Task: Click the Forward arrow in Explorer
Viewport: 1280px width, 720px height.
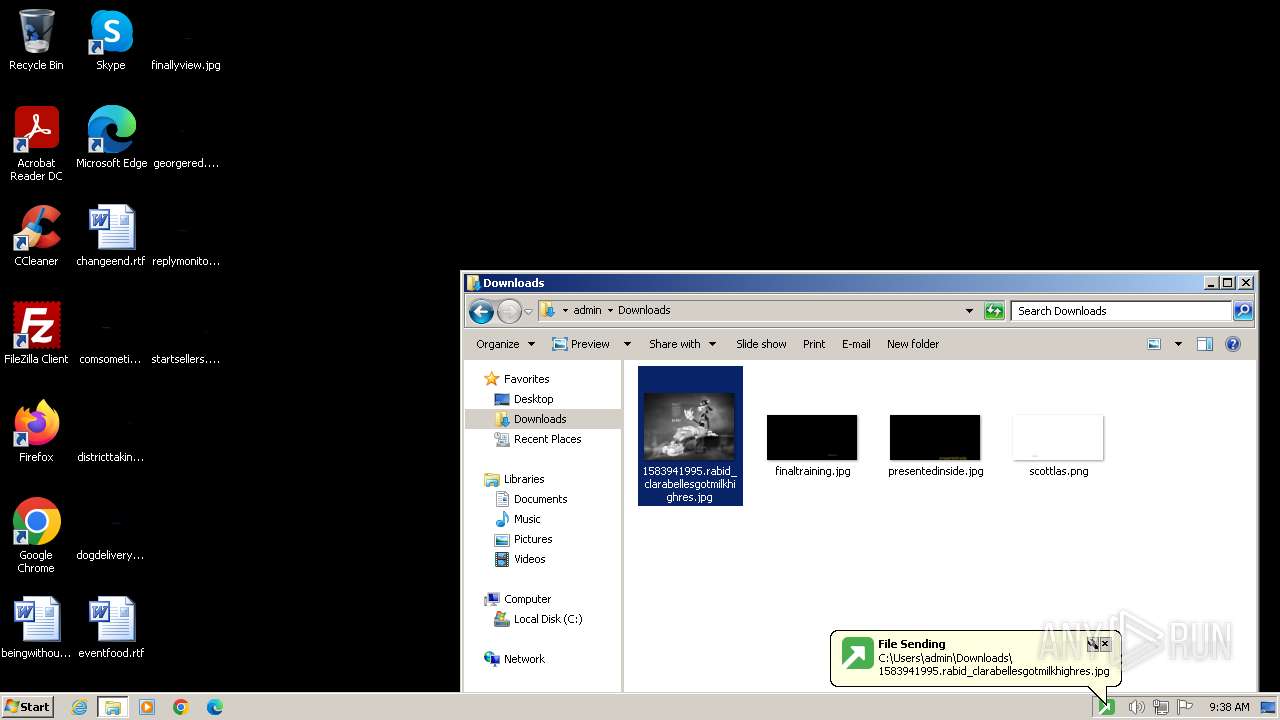Action: pyautogui.click(x=509, y=311)
